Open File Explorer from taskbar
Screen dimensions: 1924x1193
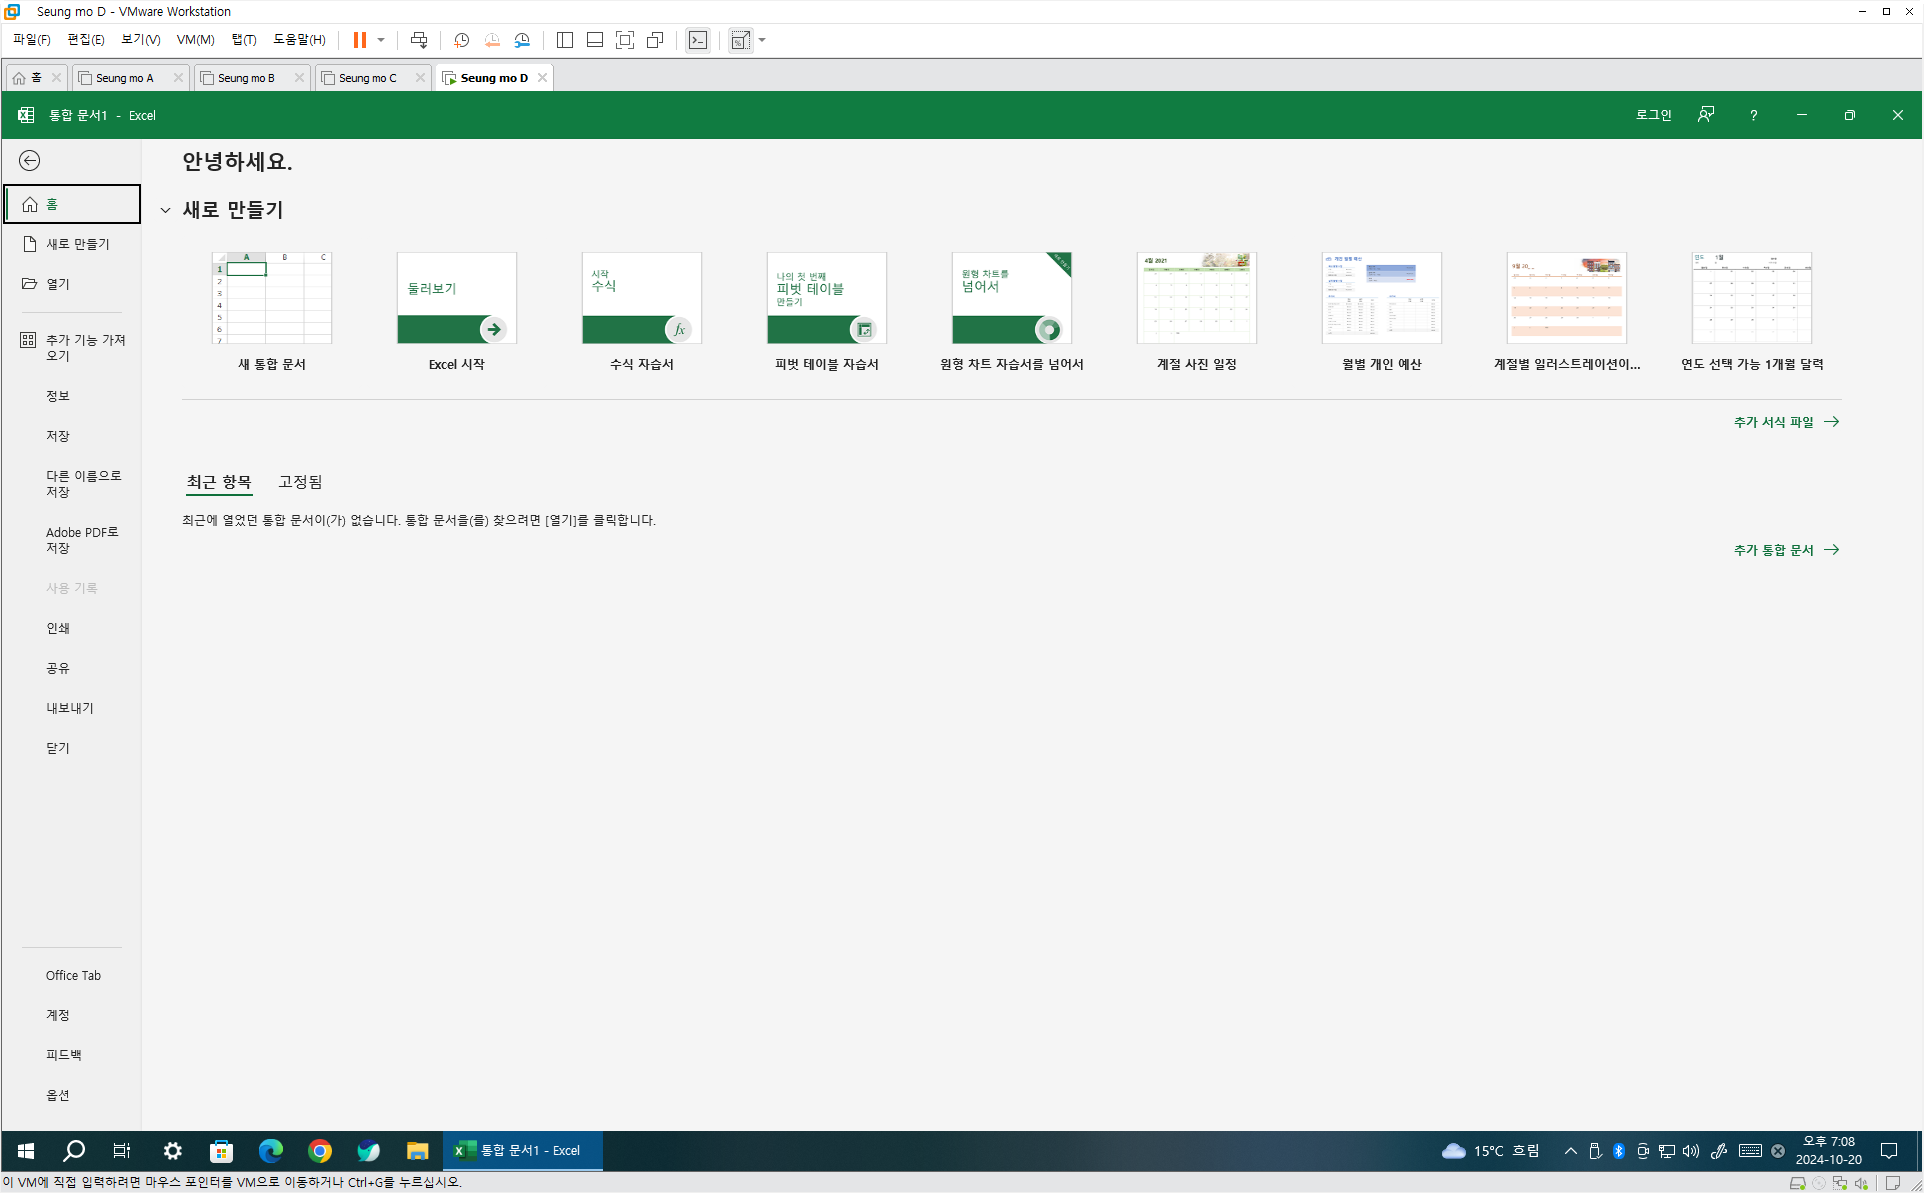pos(417,1151)
